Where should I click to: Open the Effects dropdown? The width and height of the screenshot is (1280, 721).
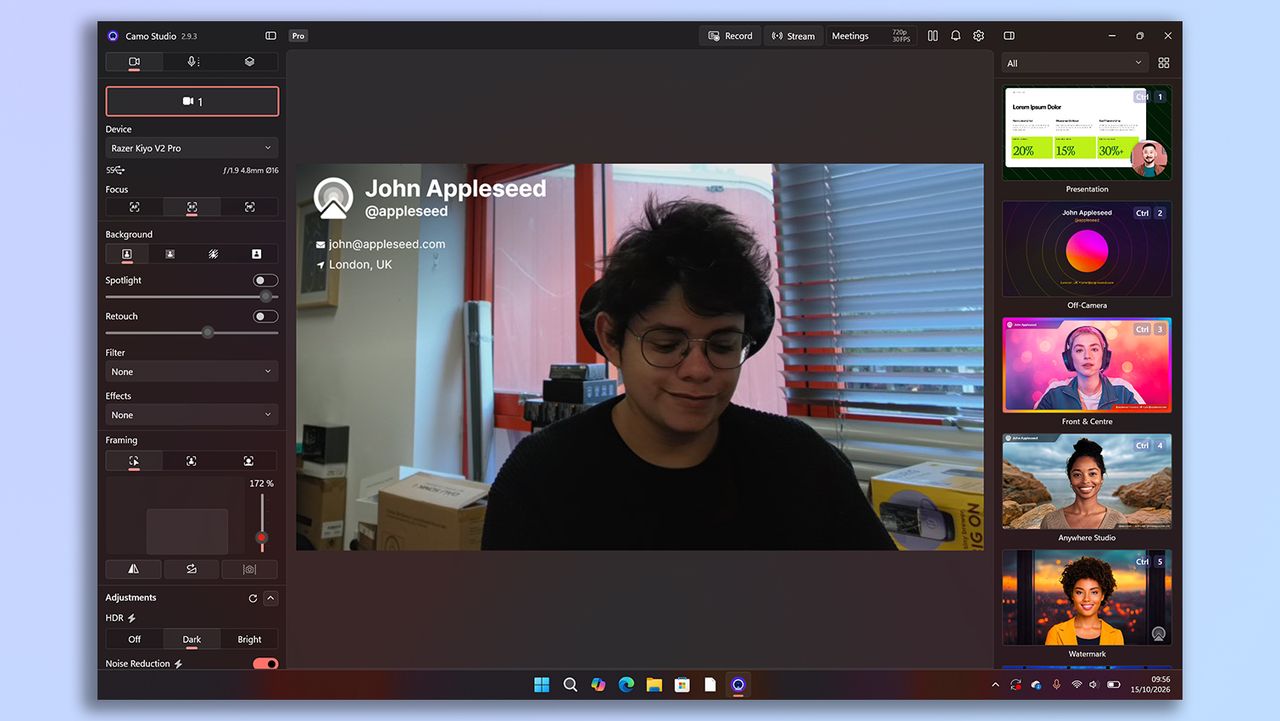click(192, 415)
